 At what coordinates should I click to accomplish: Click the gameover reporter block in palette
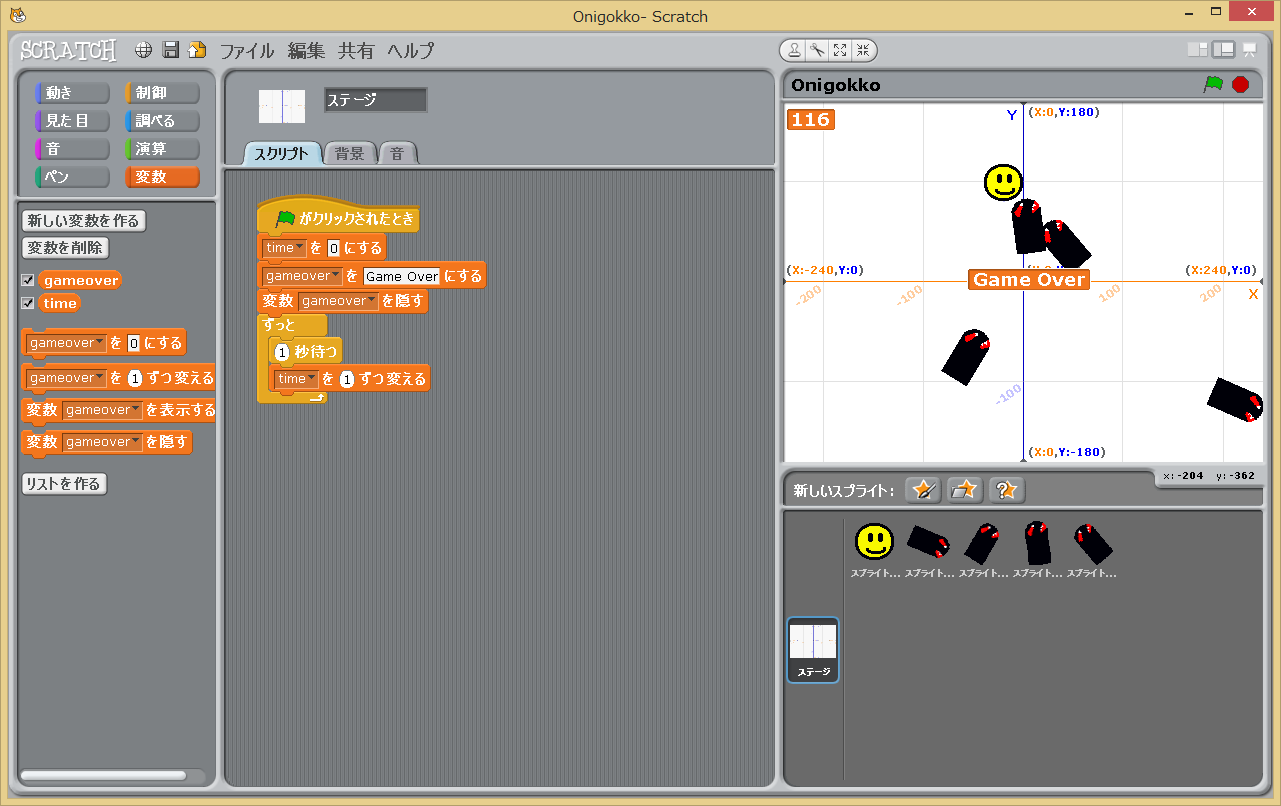click(x=81, y=280)
